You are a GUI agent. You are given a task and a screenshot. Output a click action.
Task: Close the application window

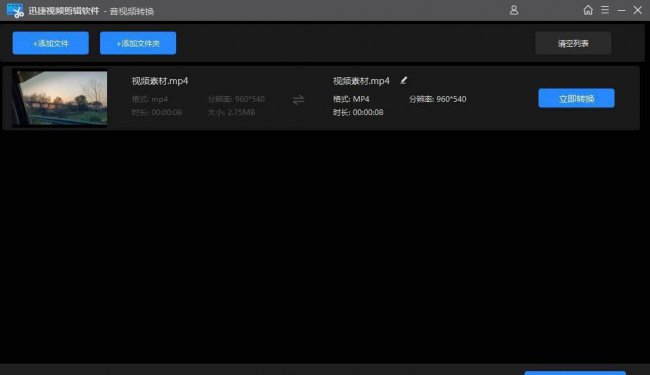(638, 10)
